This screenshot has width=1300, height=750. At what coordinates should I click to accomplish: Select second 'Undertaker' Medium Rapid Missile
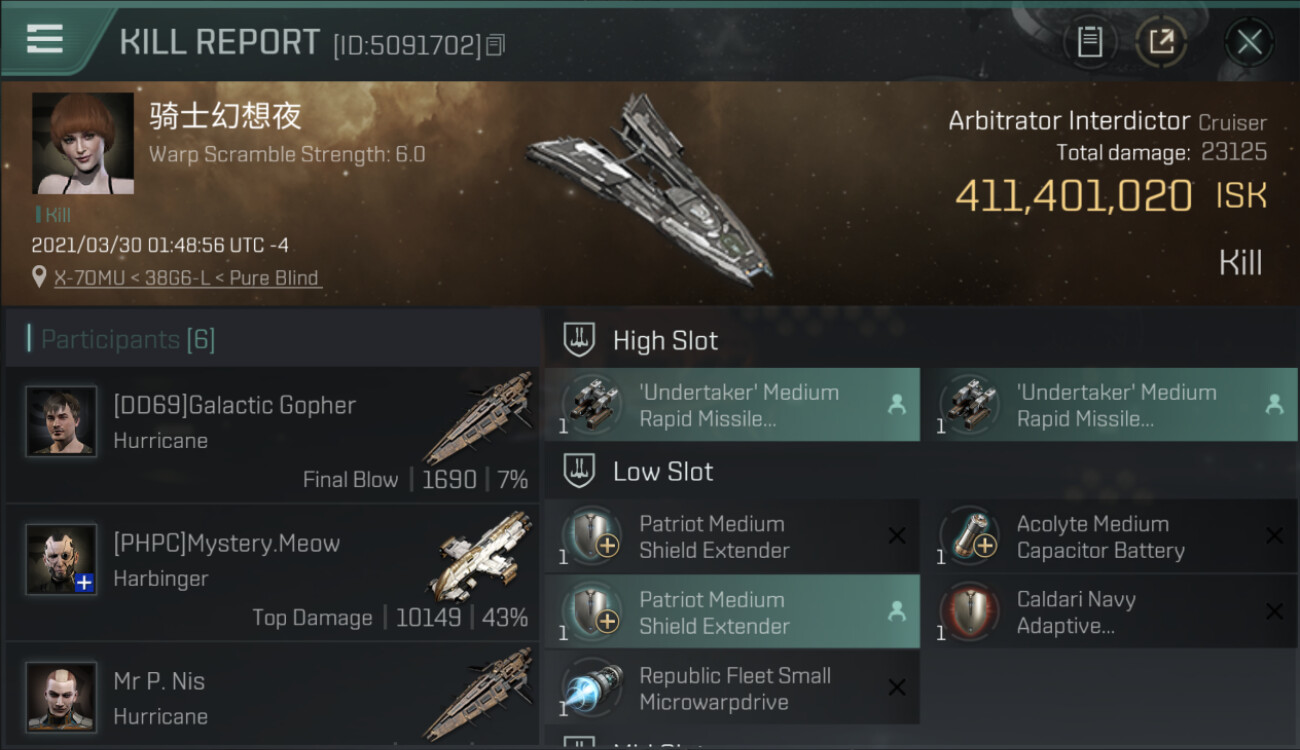pos(1110,405)
